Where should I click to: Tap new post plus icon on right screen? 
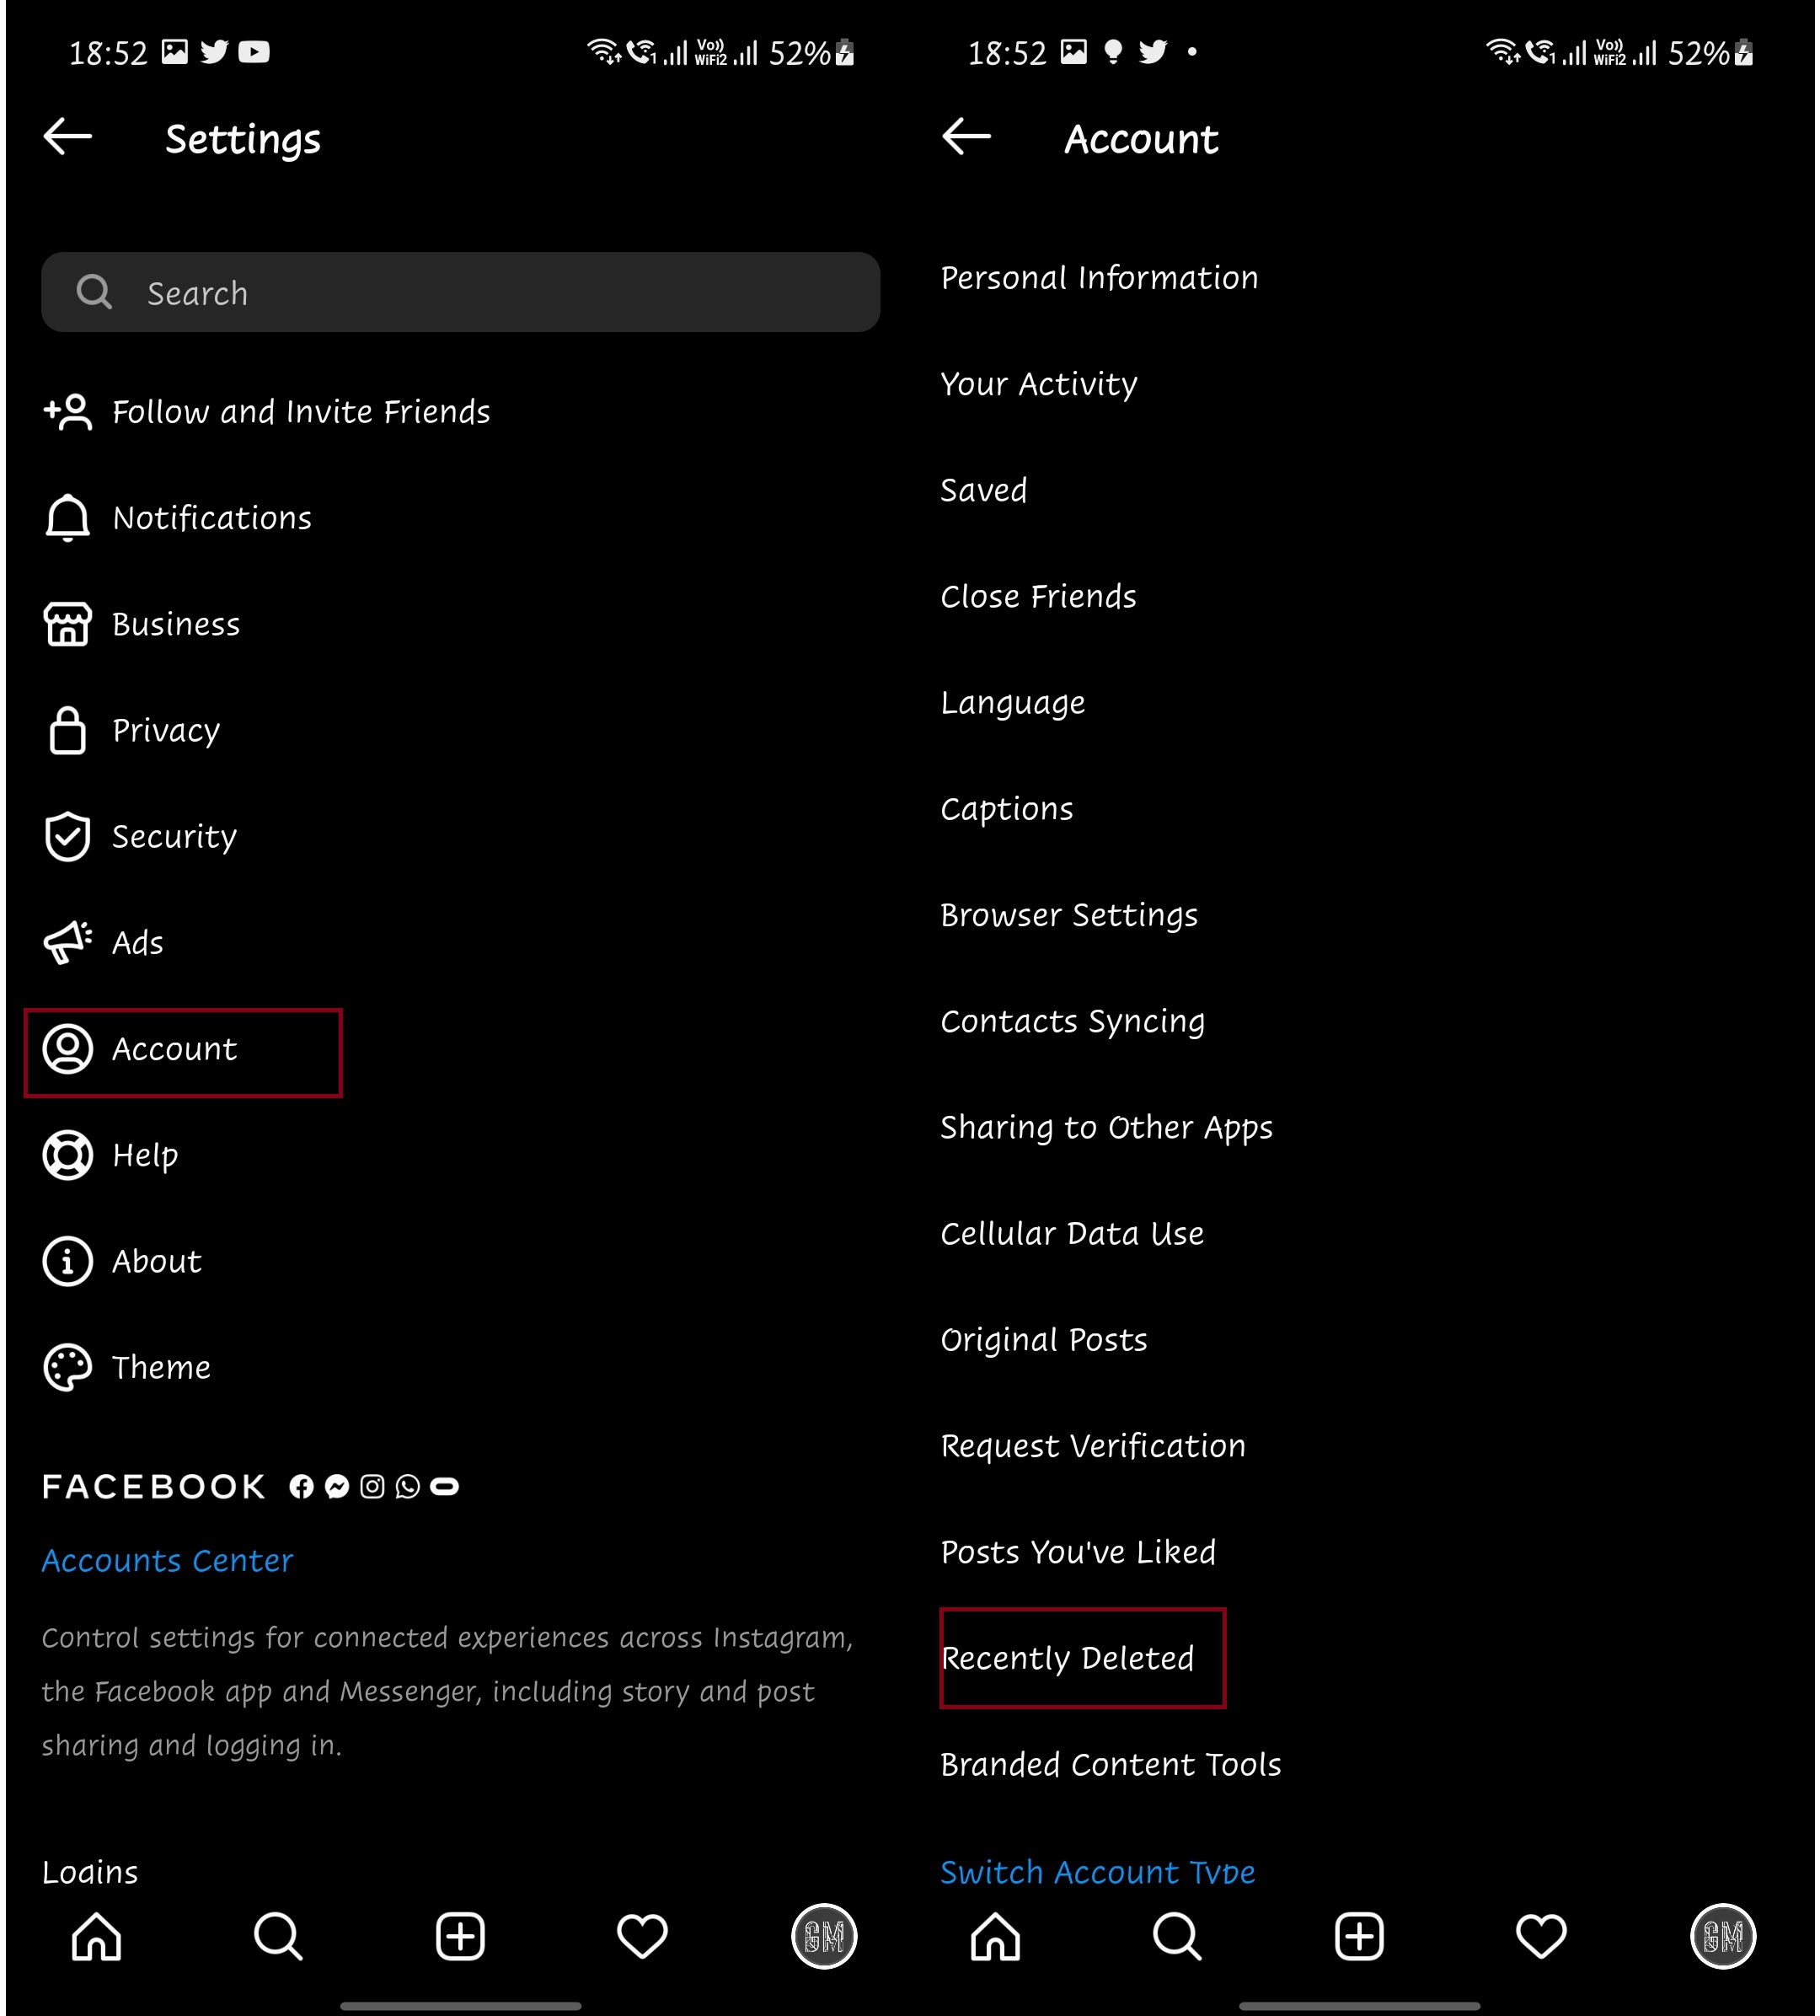[x=1360, y=1938]
